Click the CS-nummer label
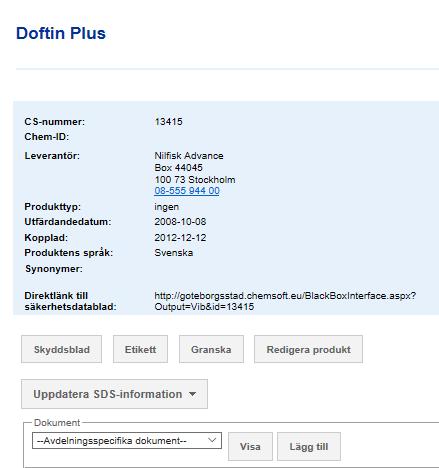Image resolution: width=439 pixels, height=468 pixels. click(x=55, y=122)
